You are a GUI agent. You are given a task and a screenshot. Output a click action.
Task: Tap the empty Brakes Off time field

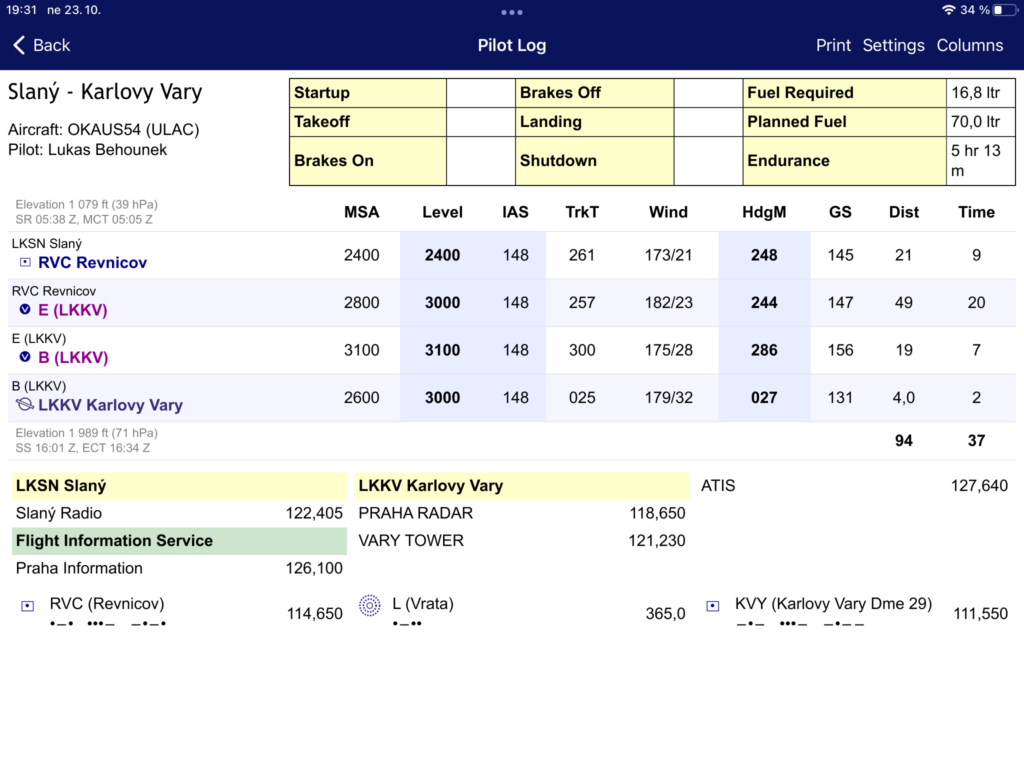pyautogui.click(x=707, y=93)
